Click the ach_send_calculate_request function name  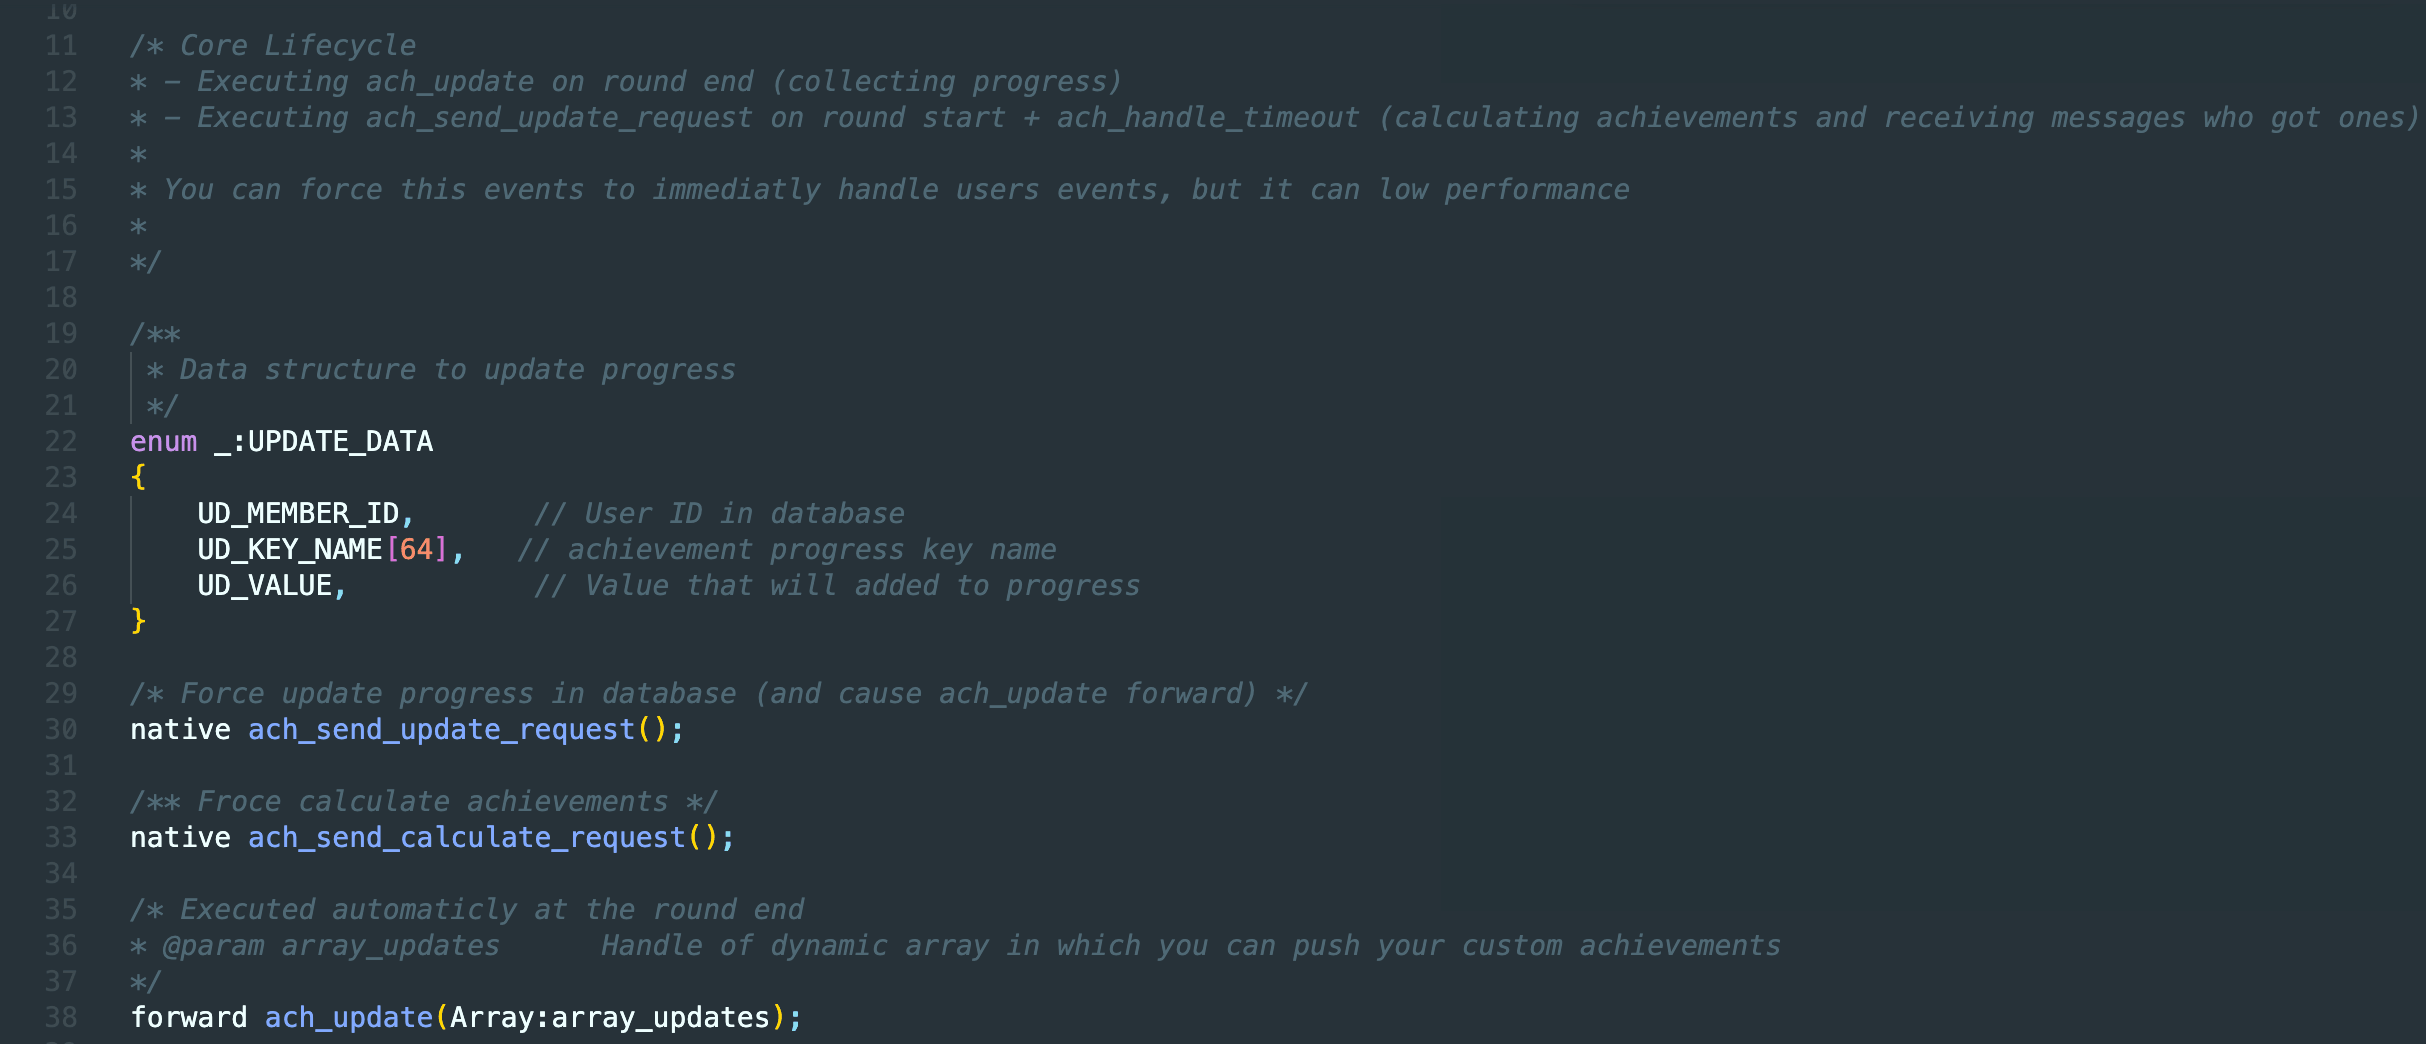tap(466, 838)
